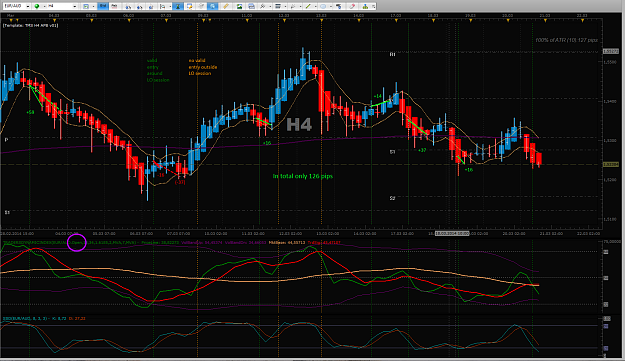625x361 pixels.
Task: Toggle the highlighted blue globe icon
Action: [212, 6]
